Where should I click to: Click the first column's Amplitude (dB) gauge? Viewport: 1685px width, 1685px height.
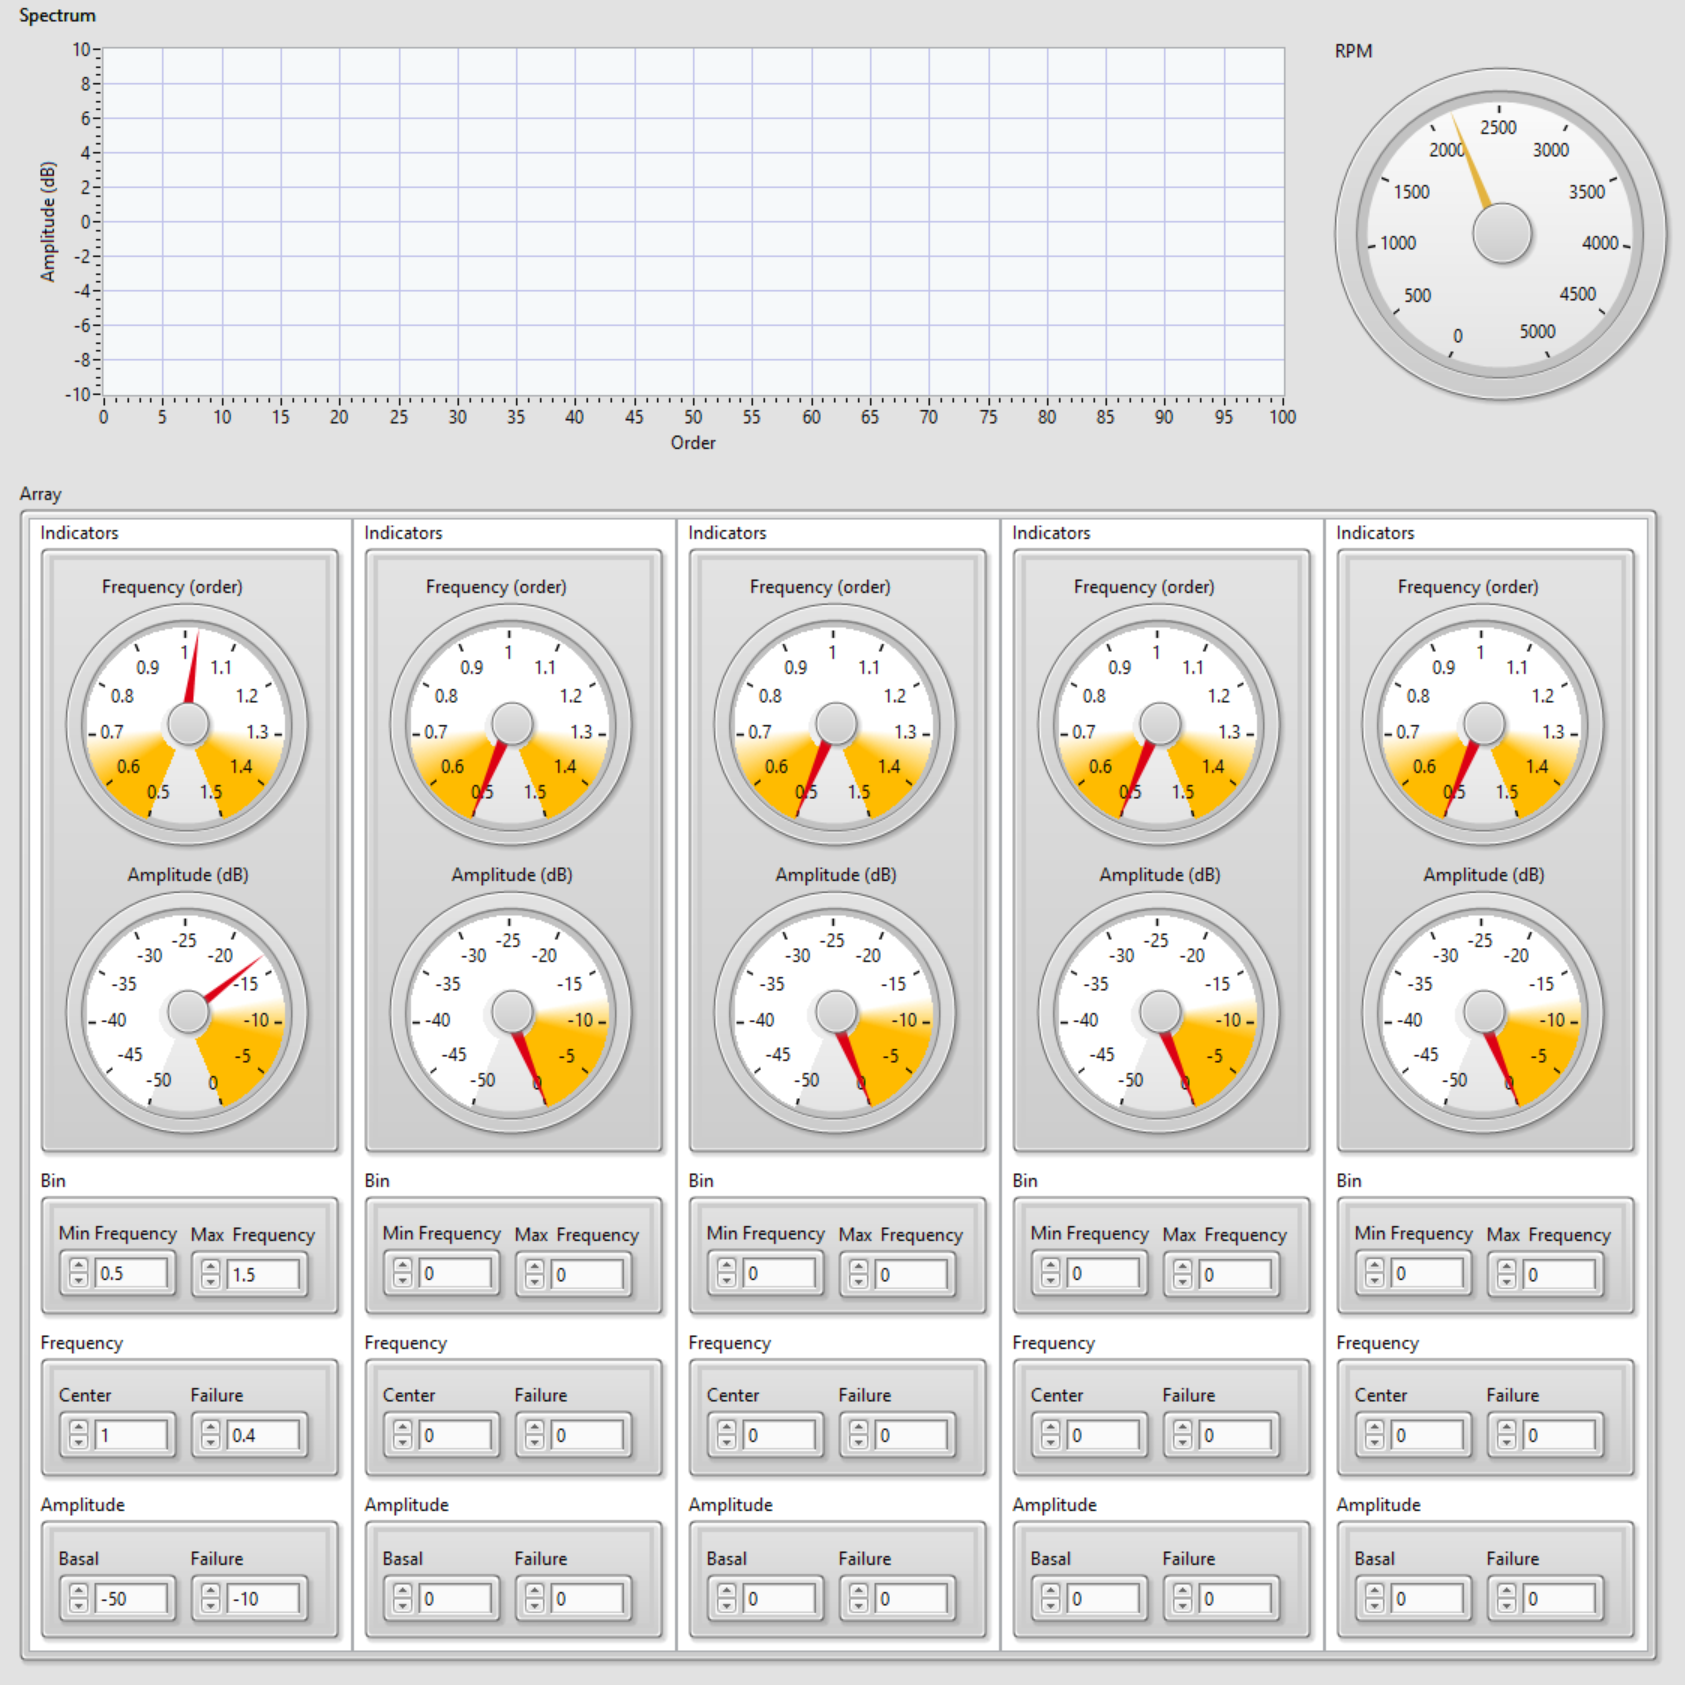click(187, 1012)
